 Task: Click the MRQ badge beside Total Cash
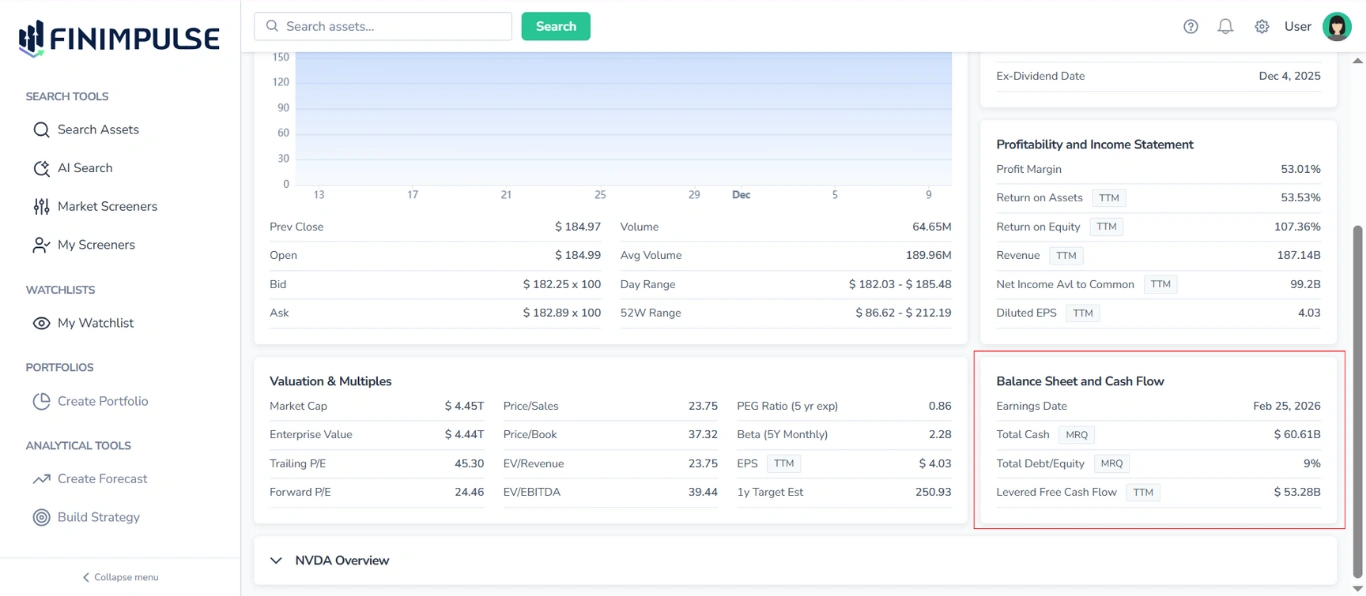tap(1077, 434)
